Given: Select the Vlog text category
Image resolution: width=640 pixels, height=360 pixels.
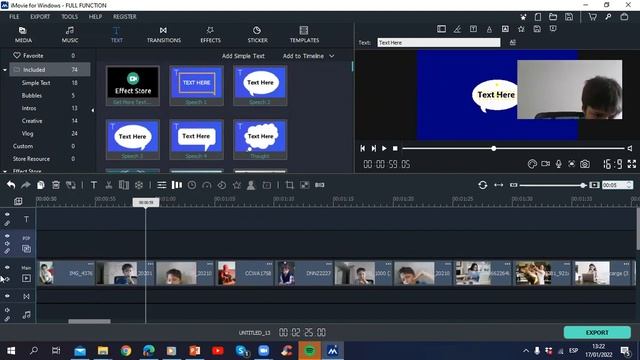Looking at the screenshot, I should click(x=27, y=133).
